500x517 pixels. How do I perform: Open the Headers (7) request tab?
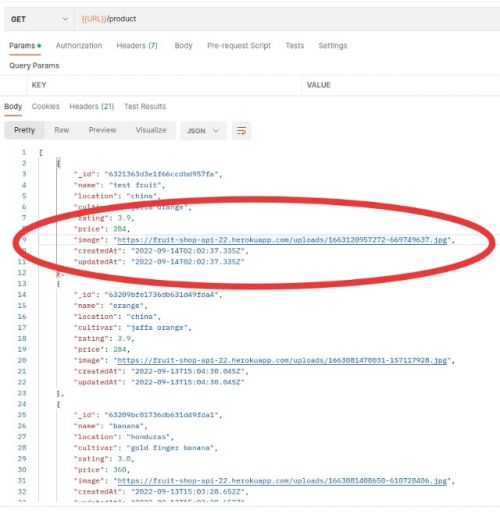click(137, 46)
